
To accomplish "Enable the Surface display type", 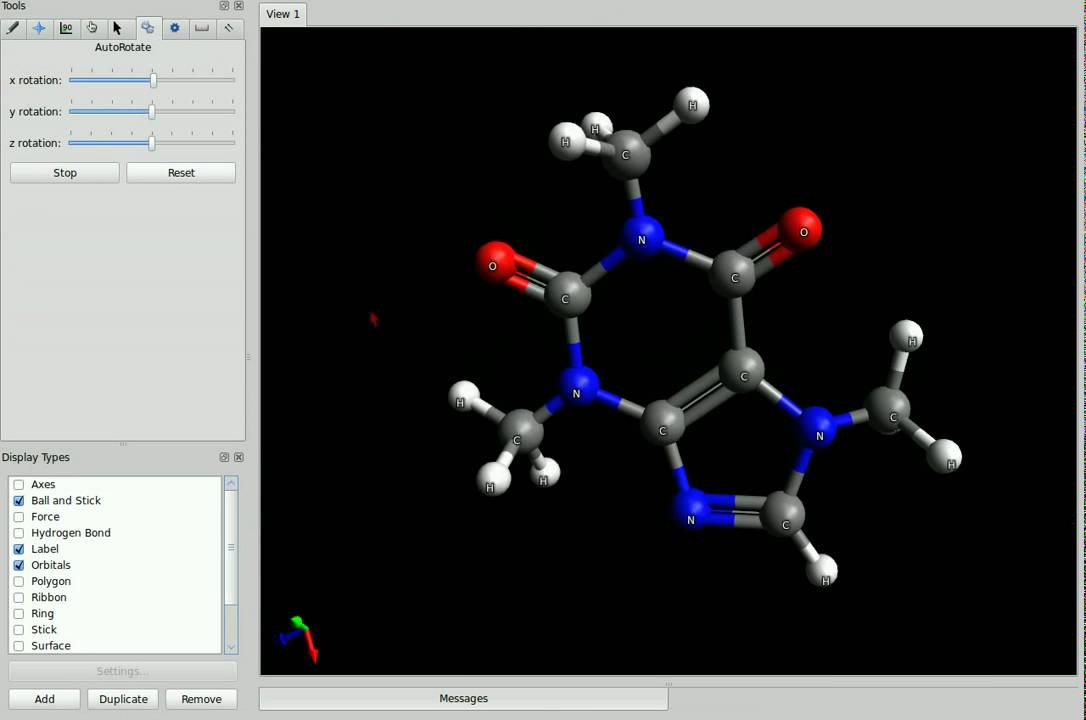I will [18, 645].
